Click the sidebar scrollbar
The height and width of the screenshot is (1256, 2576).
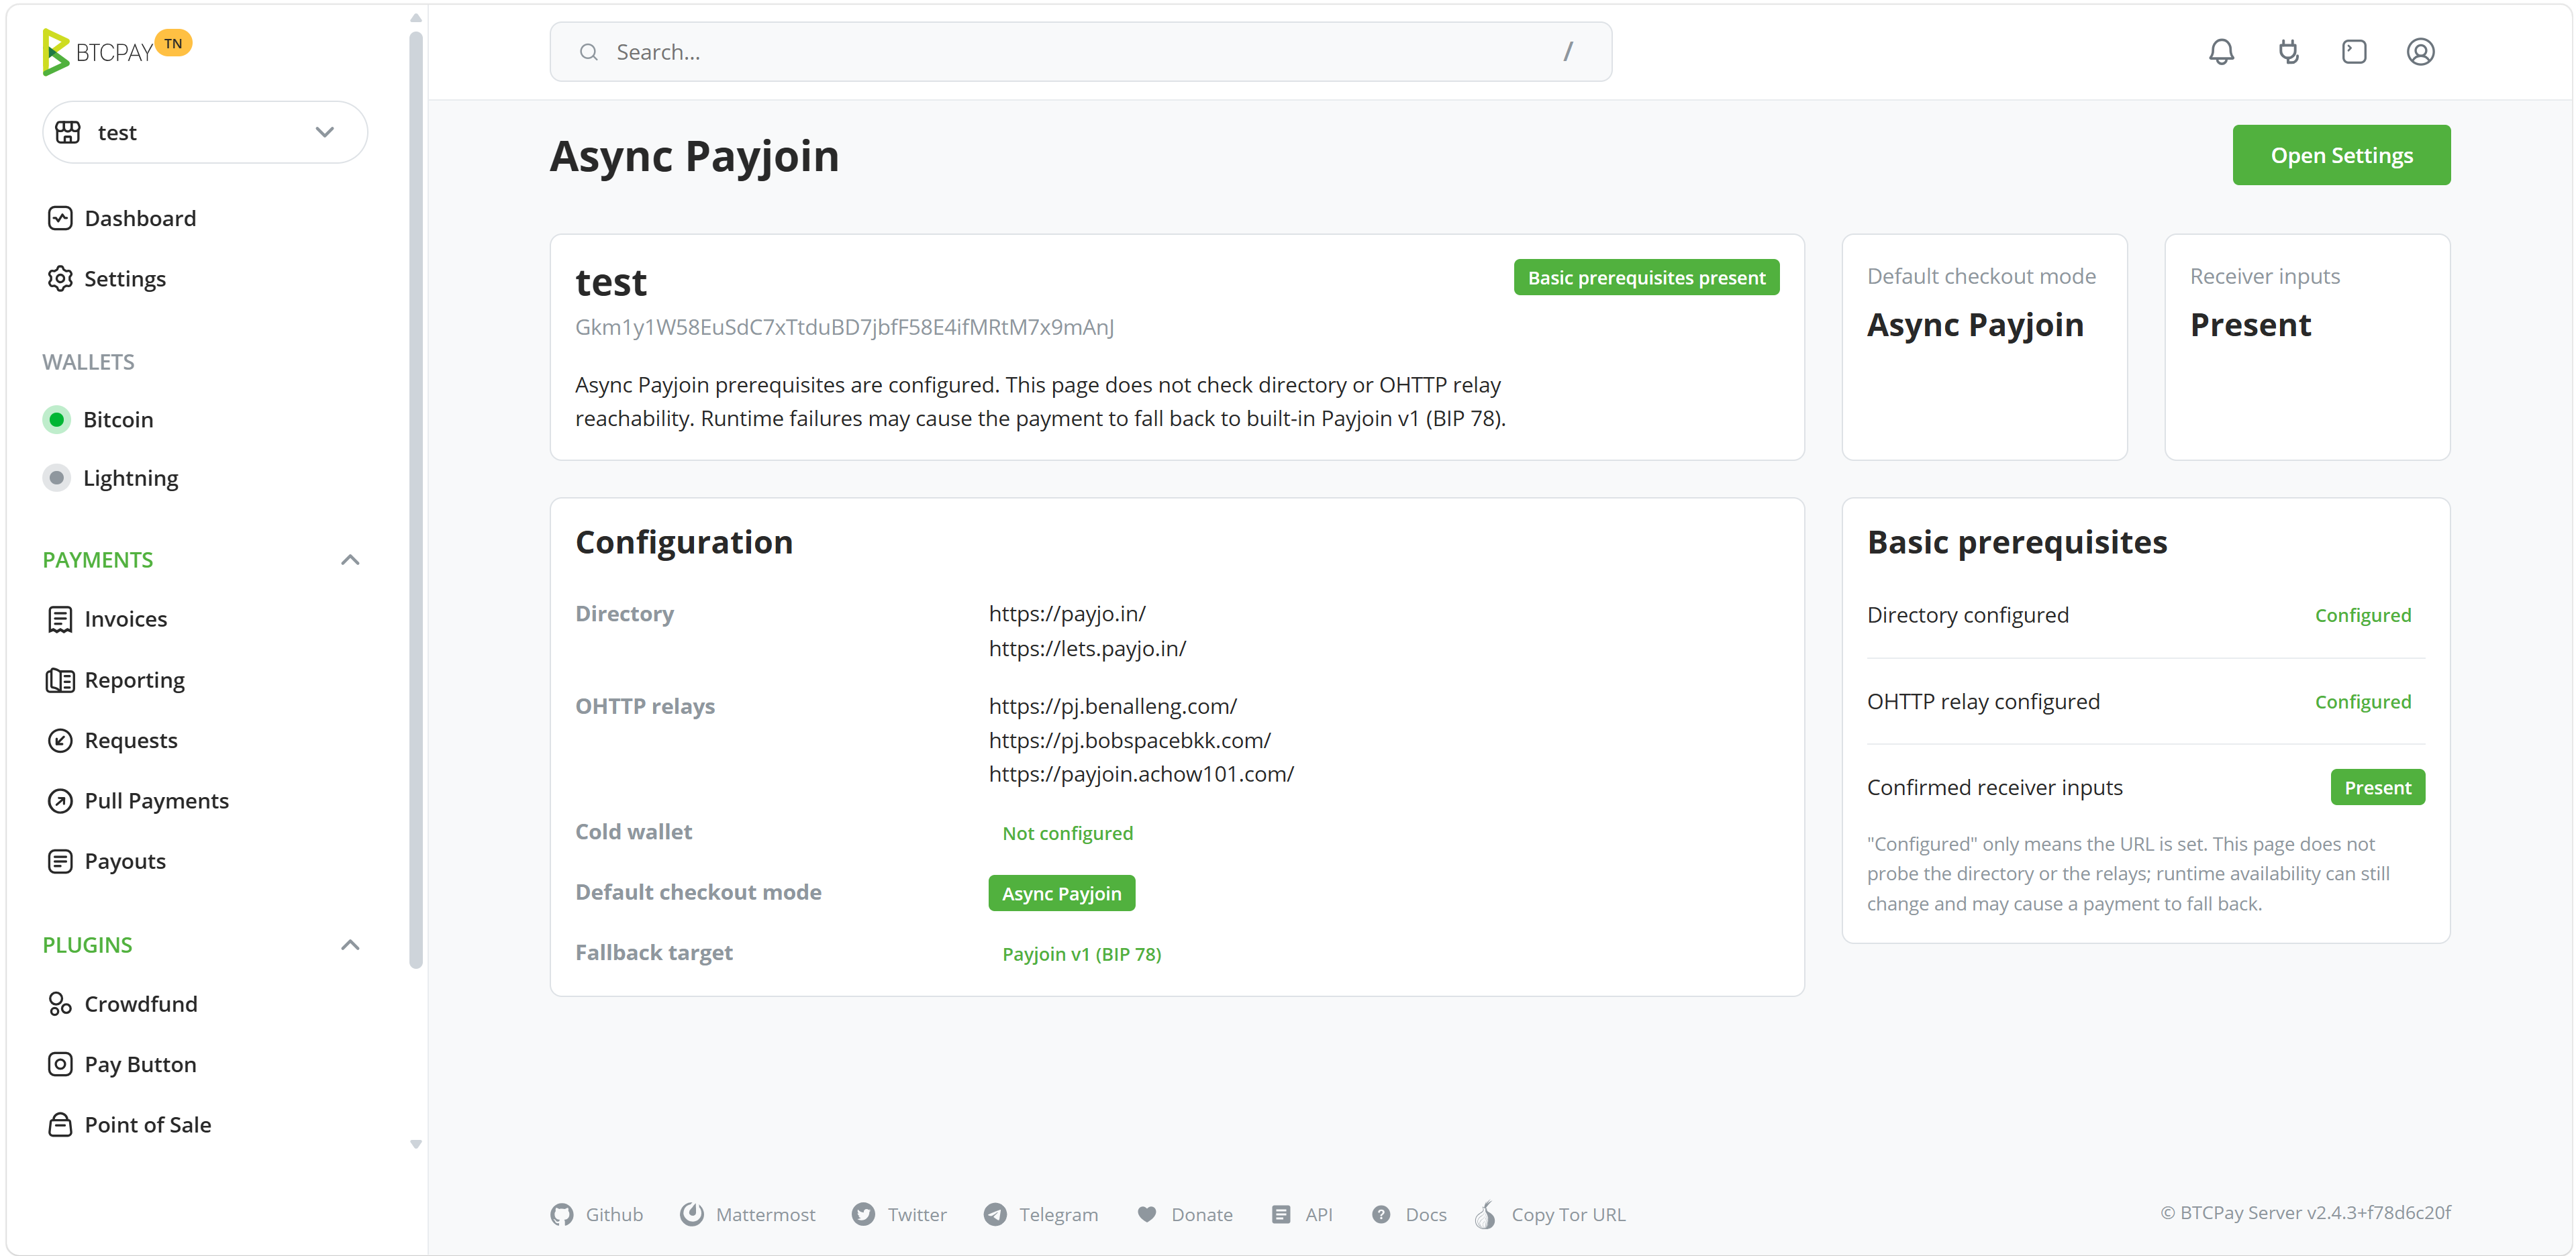[x=416, y=500]
